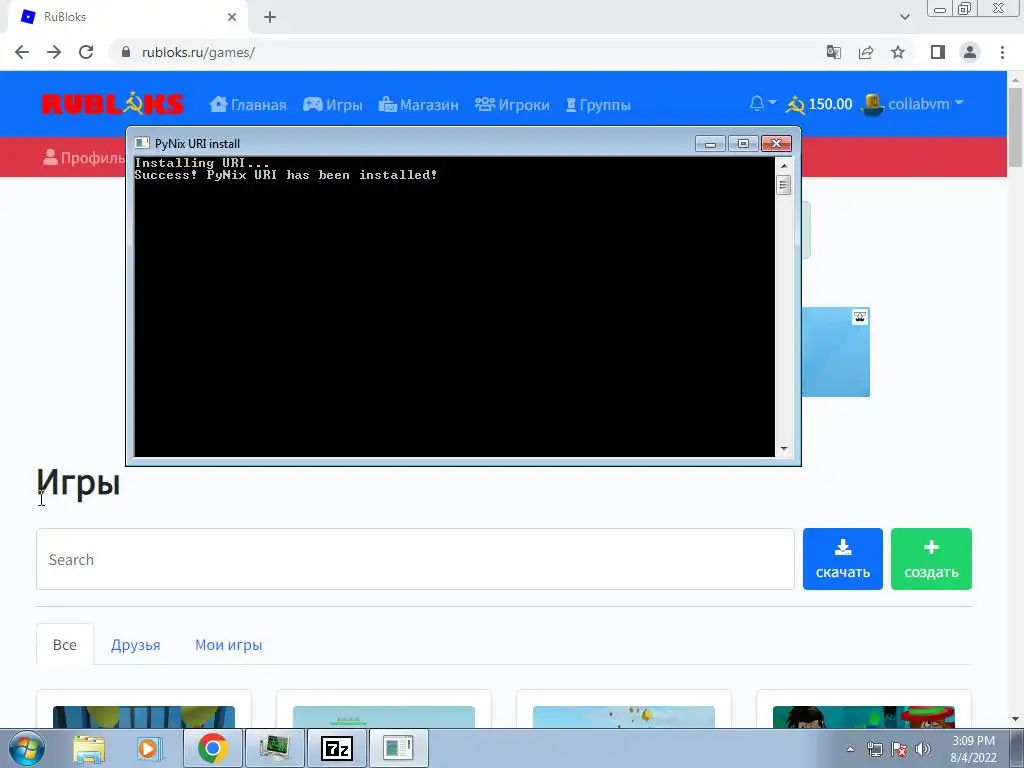Click the network tray icon

[x=874, y=749]
